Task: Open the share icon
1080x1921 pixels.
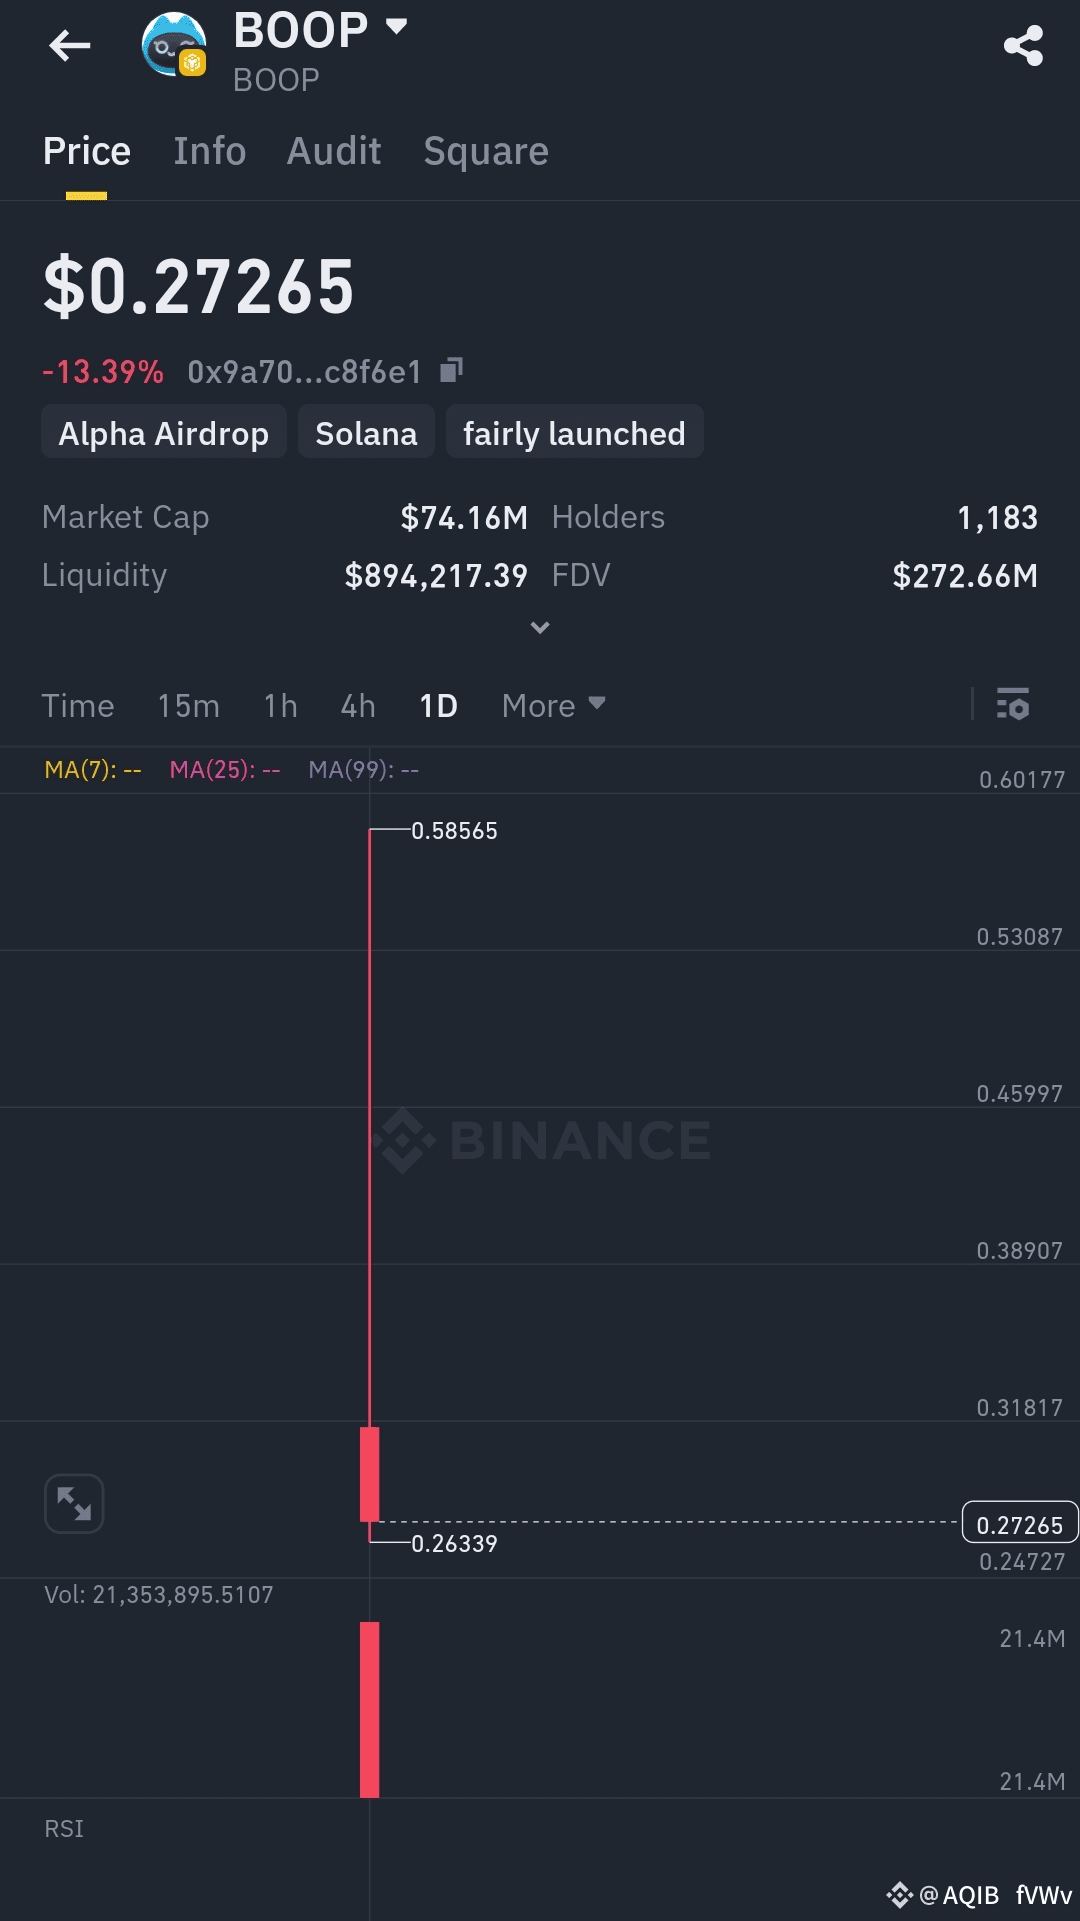Action: click(x=1023, y=46)
